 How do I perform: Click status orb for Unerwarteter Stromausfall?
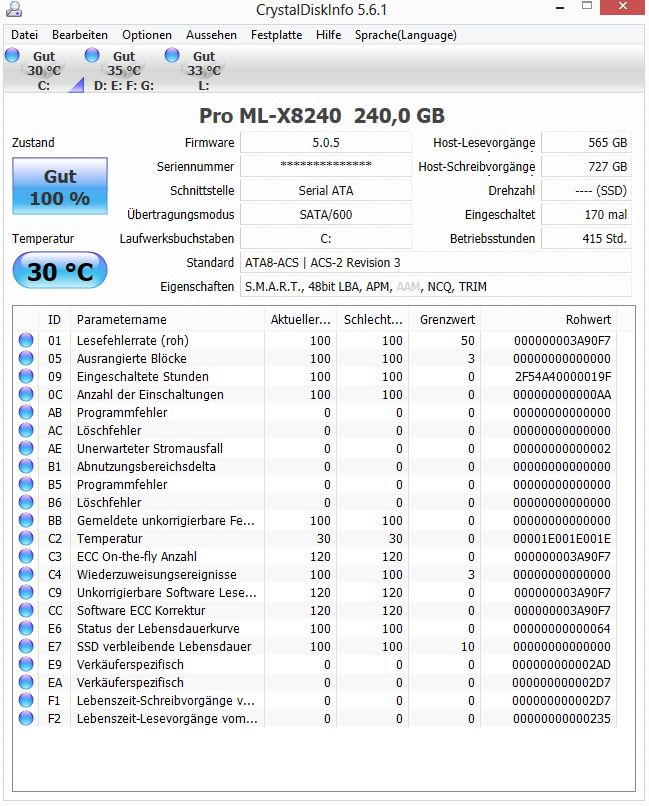point(26,448)
